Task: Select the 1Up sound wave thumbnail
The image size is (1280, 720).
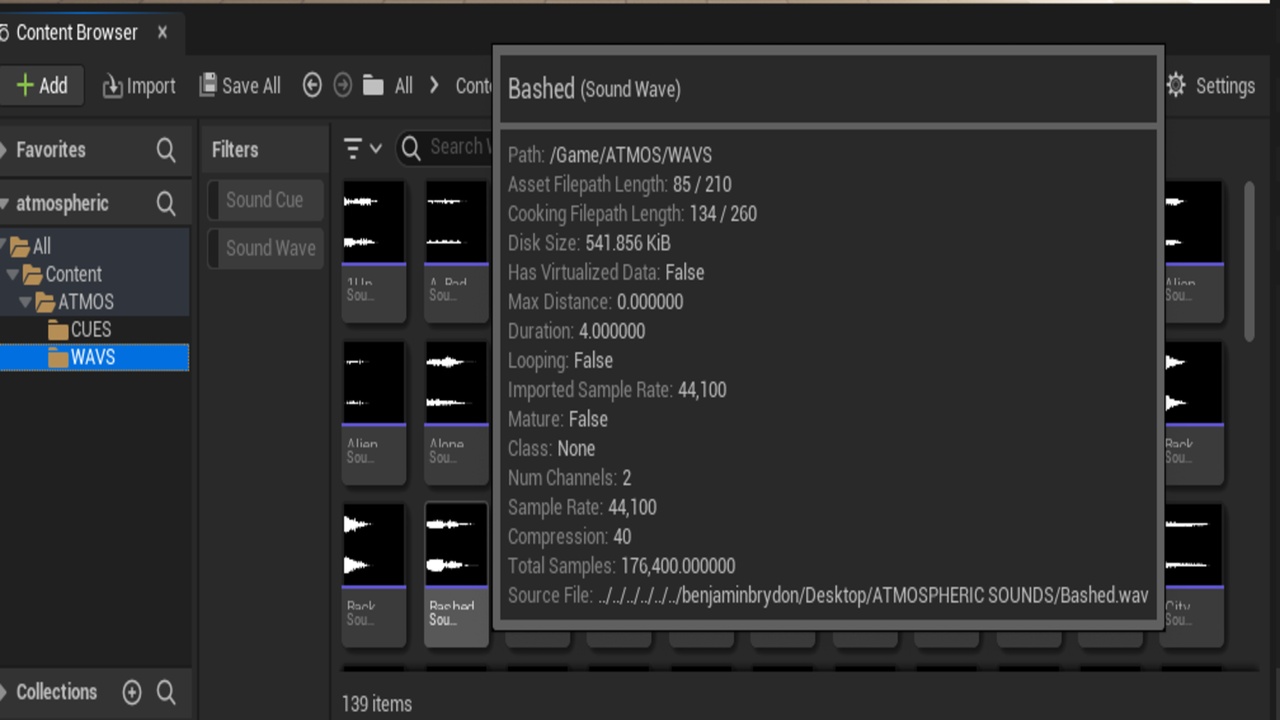Action: tap(374, 251)
